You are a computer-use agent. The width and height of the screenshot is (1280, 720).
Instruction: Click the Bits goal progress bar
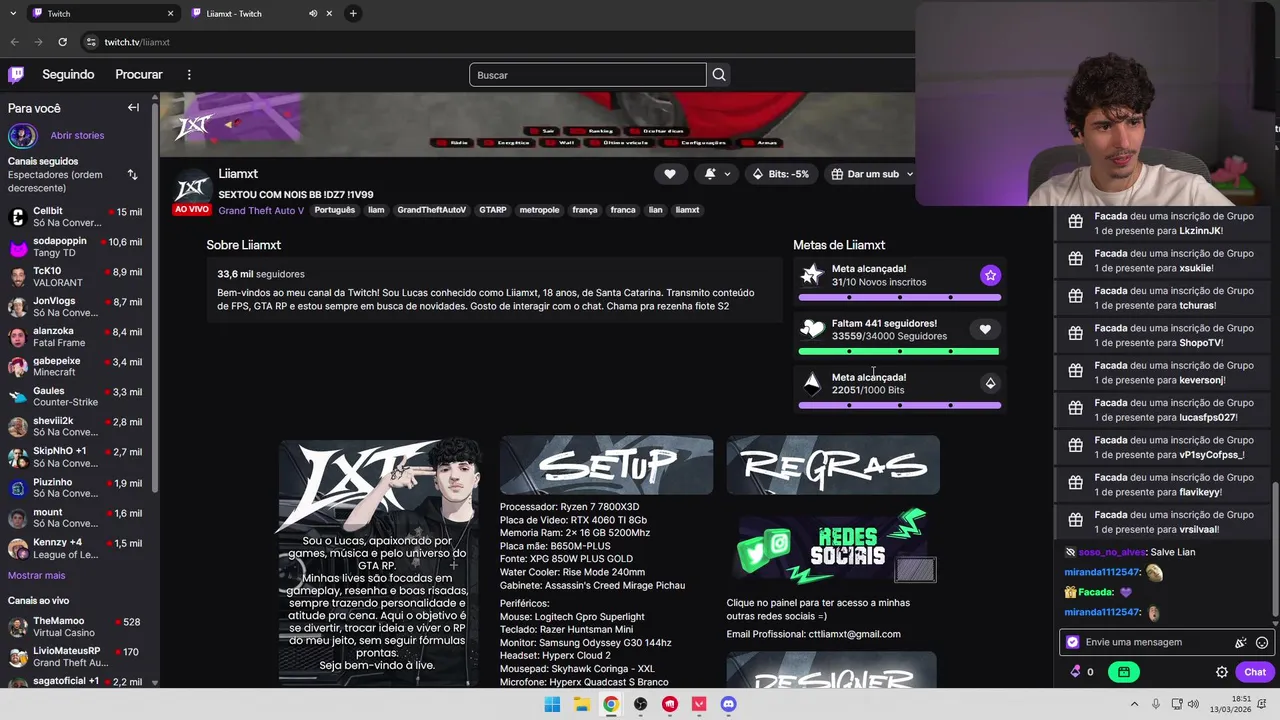point(899,405)
